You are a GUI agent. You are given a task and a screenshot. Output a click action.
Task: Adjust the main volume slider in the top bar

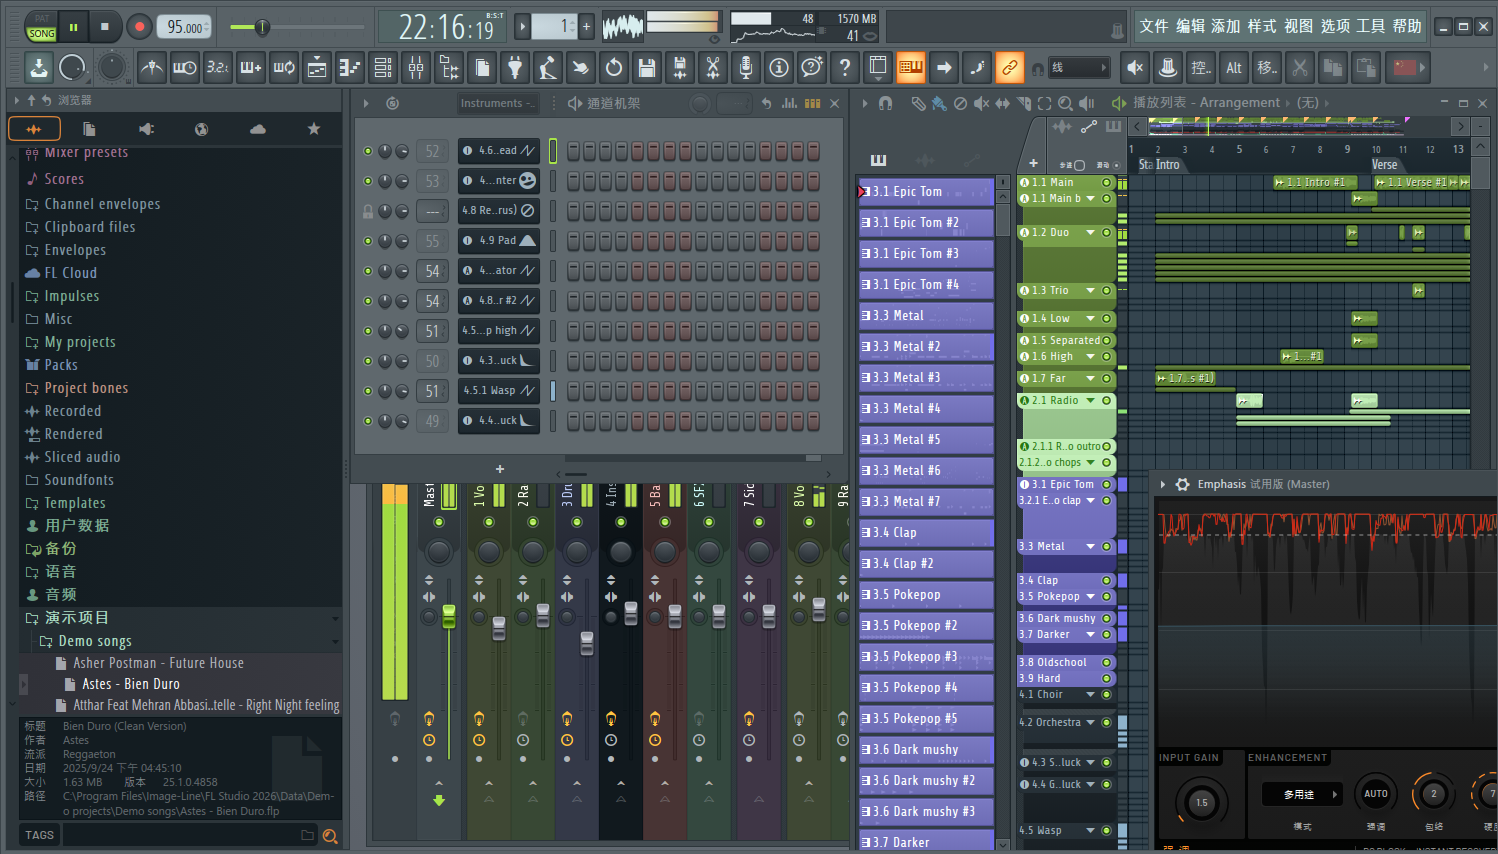[x=263, y=27]
